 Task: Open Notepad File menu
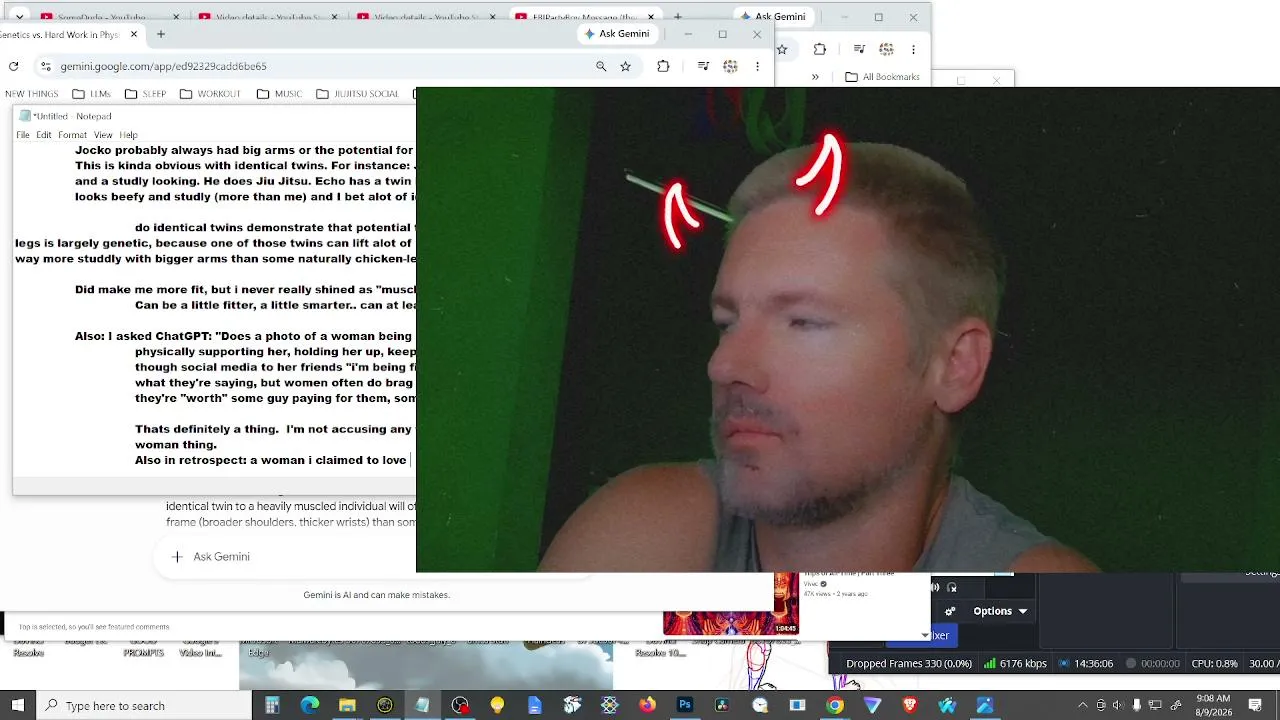click(x=23, y=135)
